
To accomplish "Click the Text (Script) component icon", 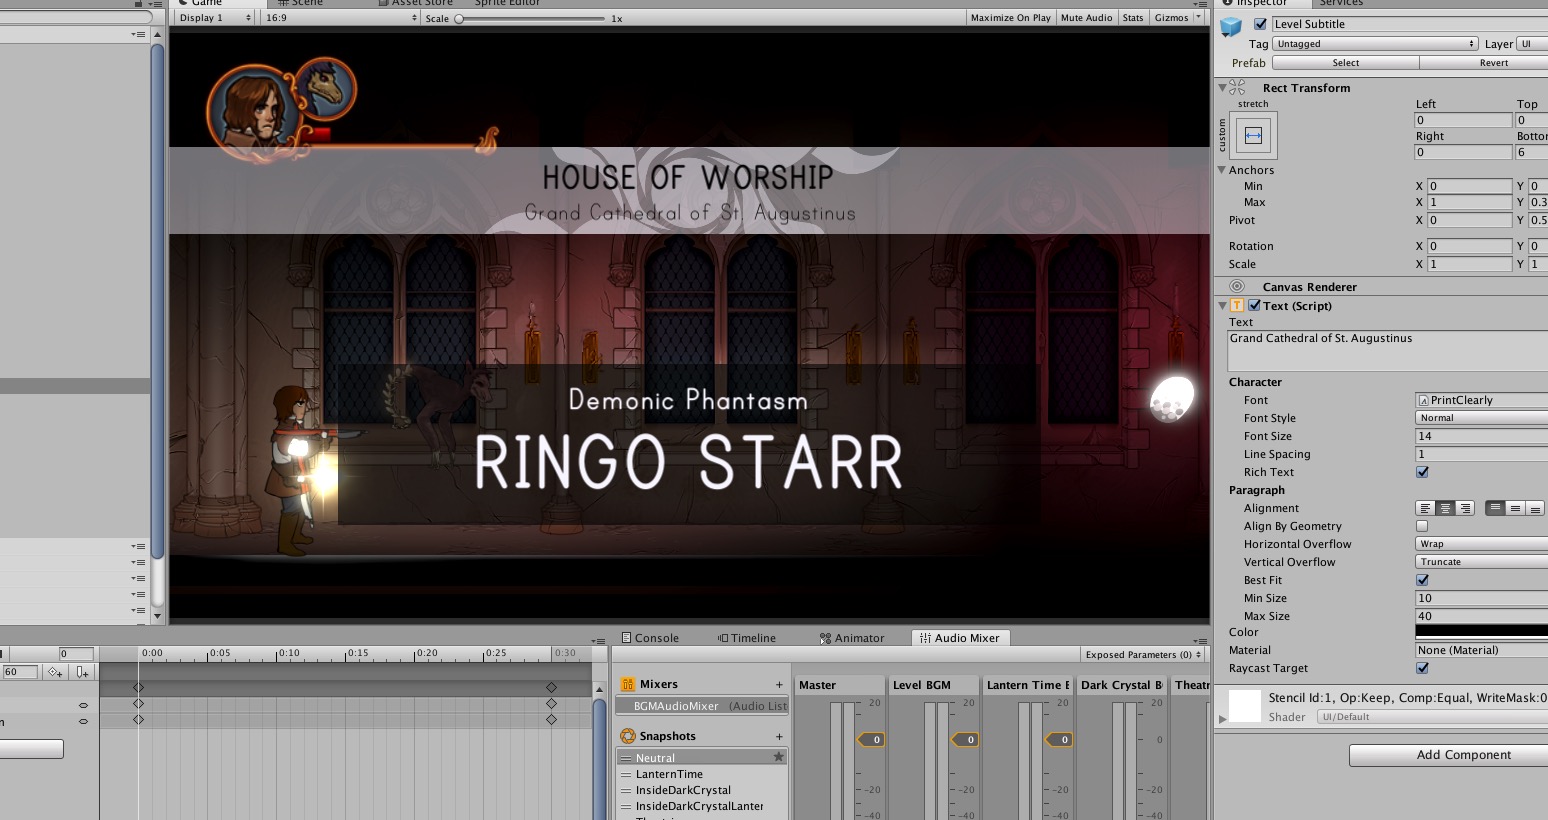I will tap(1237, 306).
